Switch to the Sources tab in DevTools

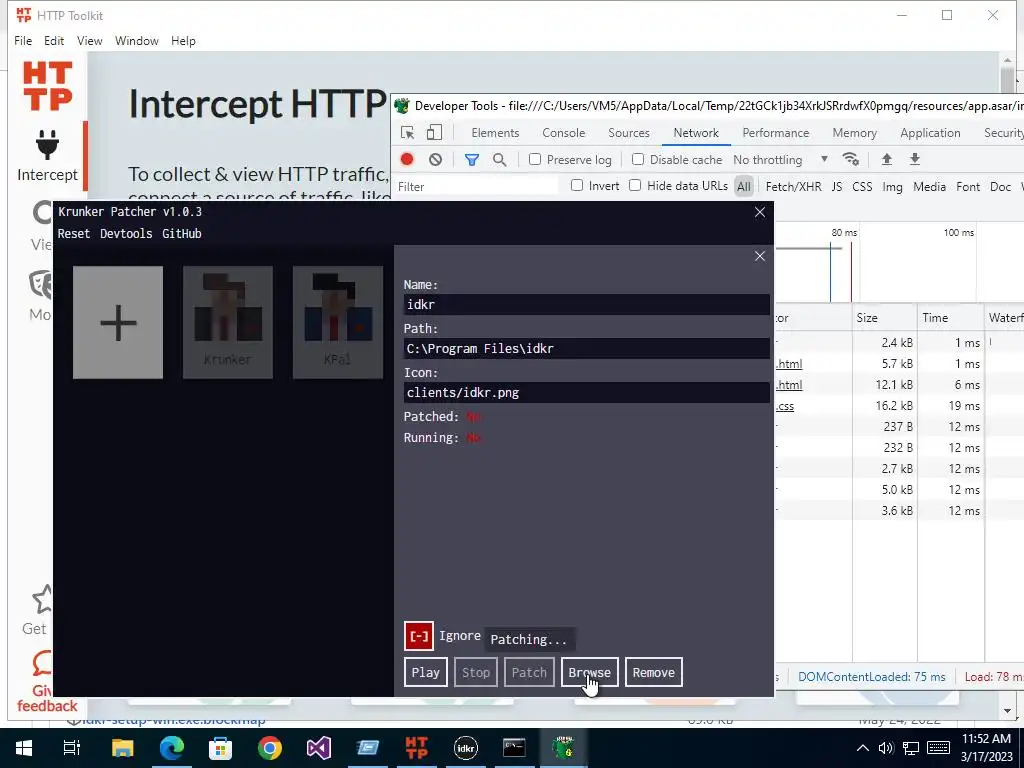629,133
